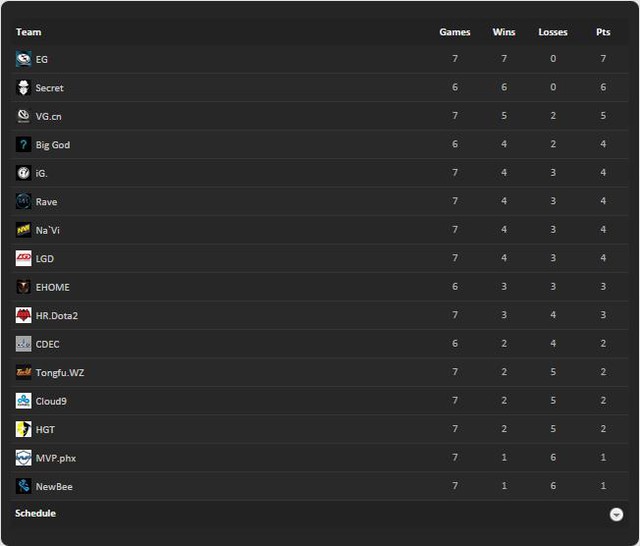Image resolution: width=640 pixels, height=546 pixels.
Task: Click the MVP.phx team logo icon
Action: (x=23, y=458)
